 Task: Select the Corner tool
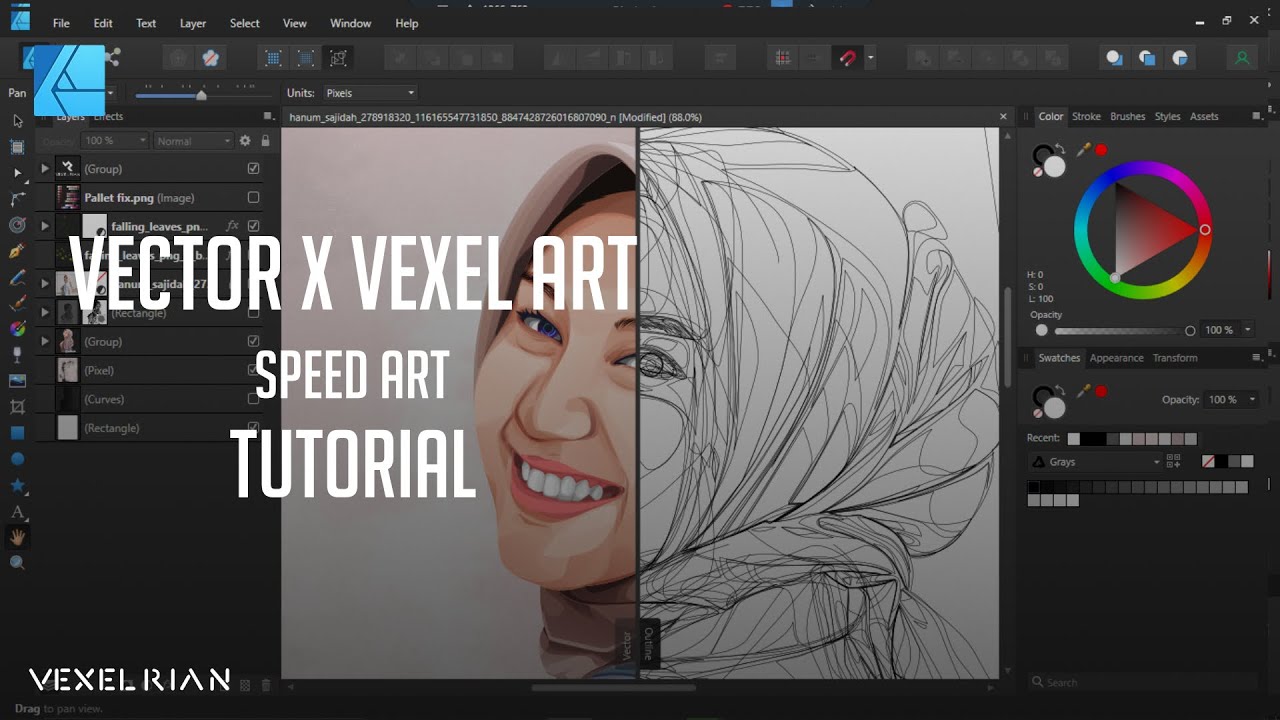17,199
